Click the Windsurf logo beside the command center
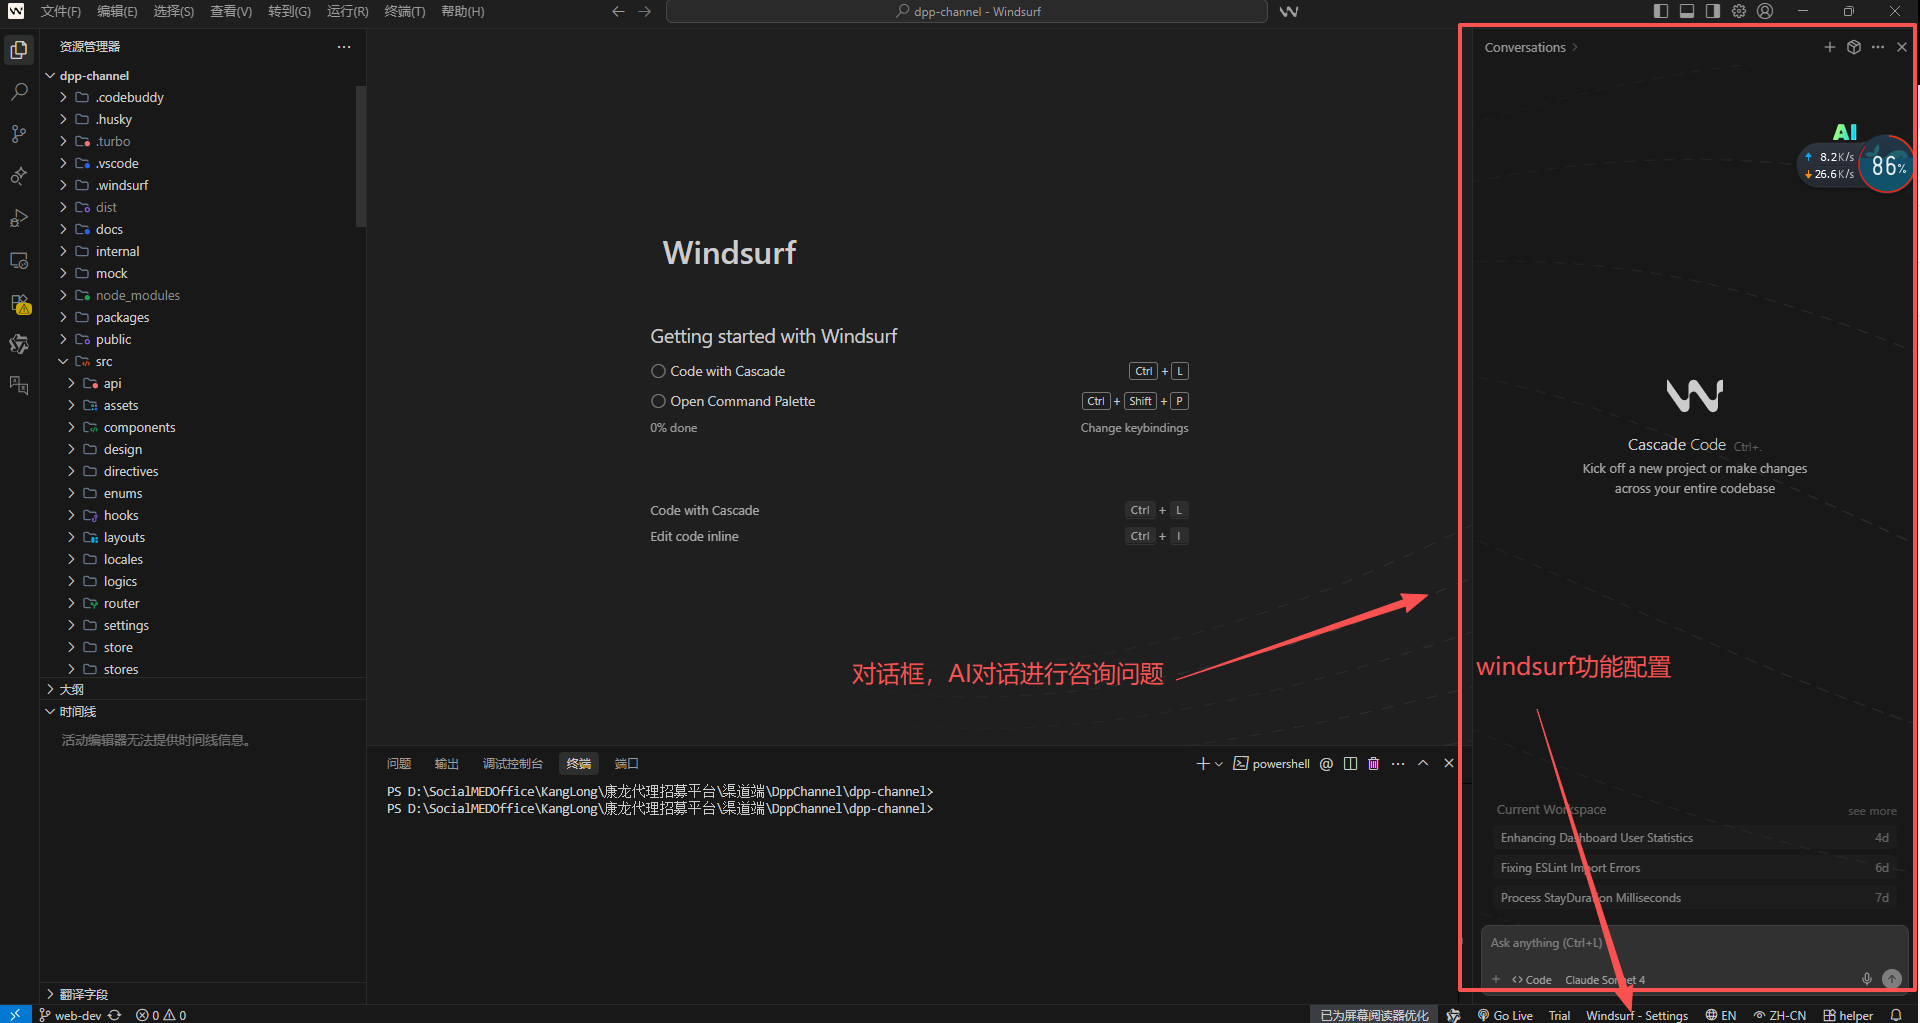This screenshot has height=1023, width=1920. pos(1289,12)
